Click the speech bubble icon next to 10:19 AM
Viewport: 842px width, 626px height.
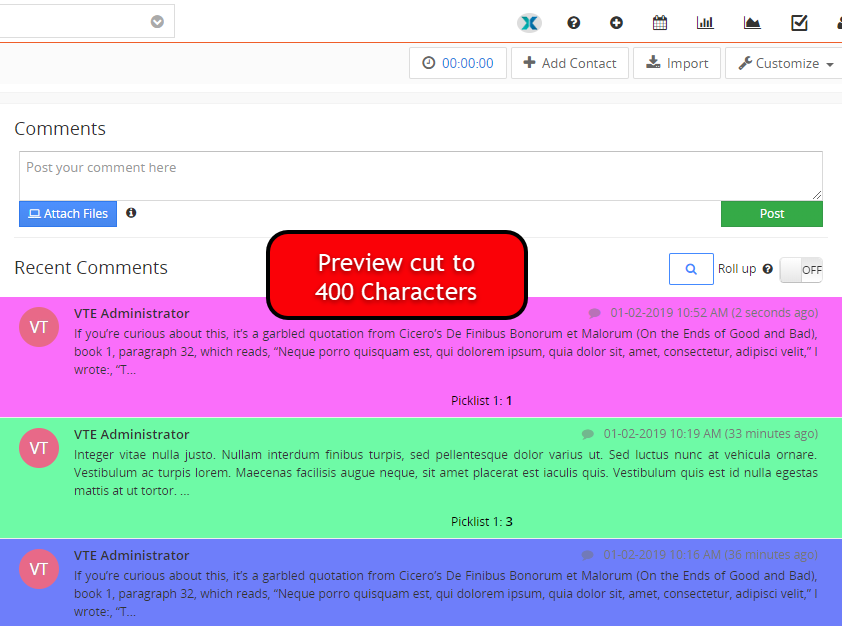[x=588, y=434]
